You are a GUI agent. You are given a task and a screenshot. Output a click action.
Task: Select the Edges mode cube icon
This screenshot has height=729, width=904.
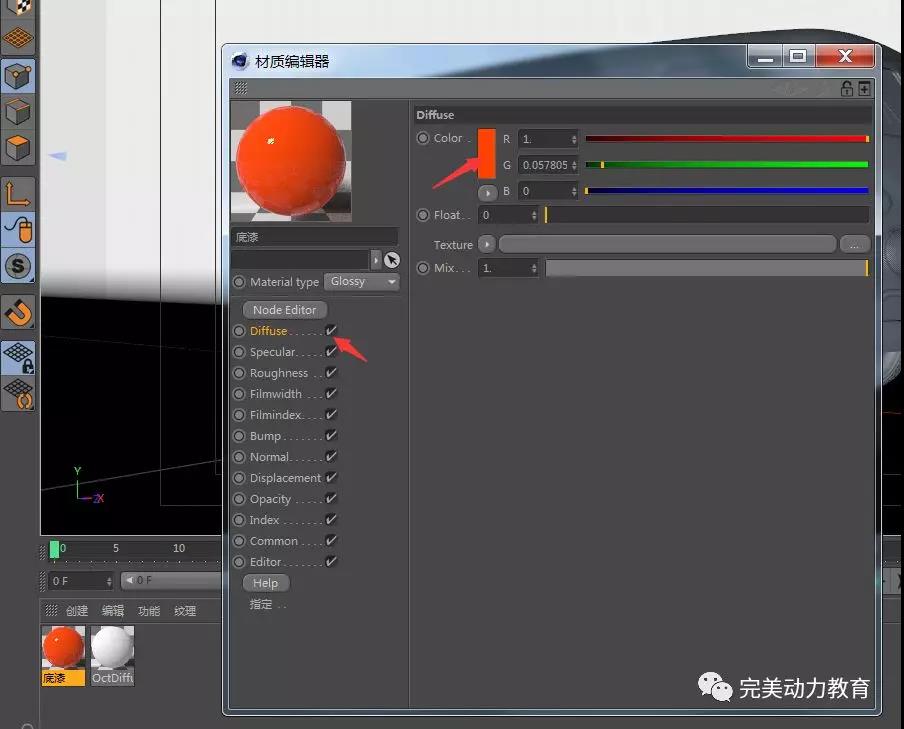[18, 112]
